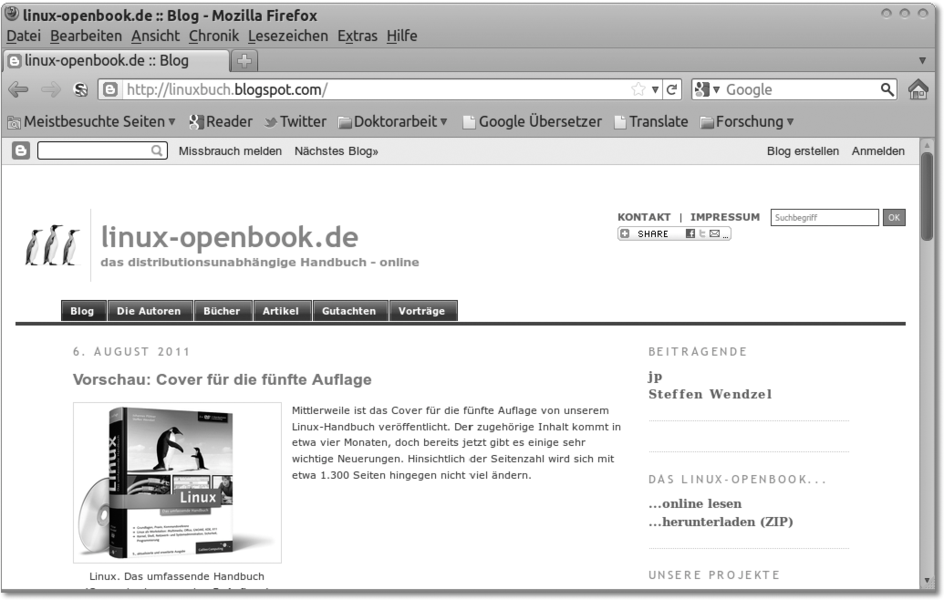Go to the Firefox home page icon

(917, 90)
